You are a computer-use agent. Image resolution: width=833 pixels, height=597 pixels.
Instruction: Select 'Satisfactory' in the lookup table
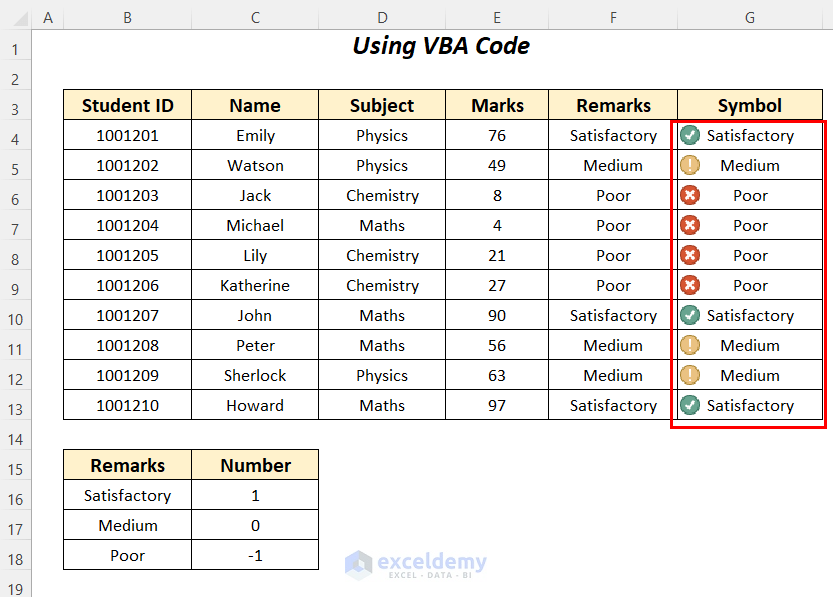pos(128,496)
